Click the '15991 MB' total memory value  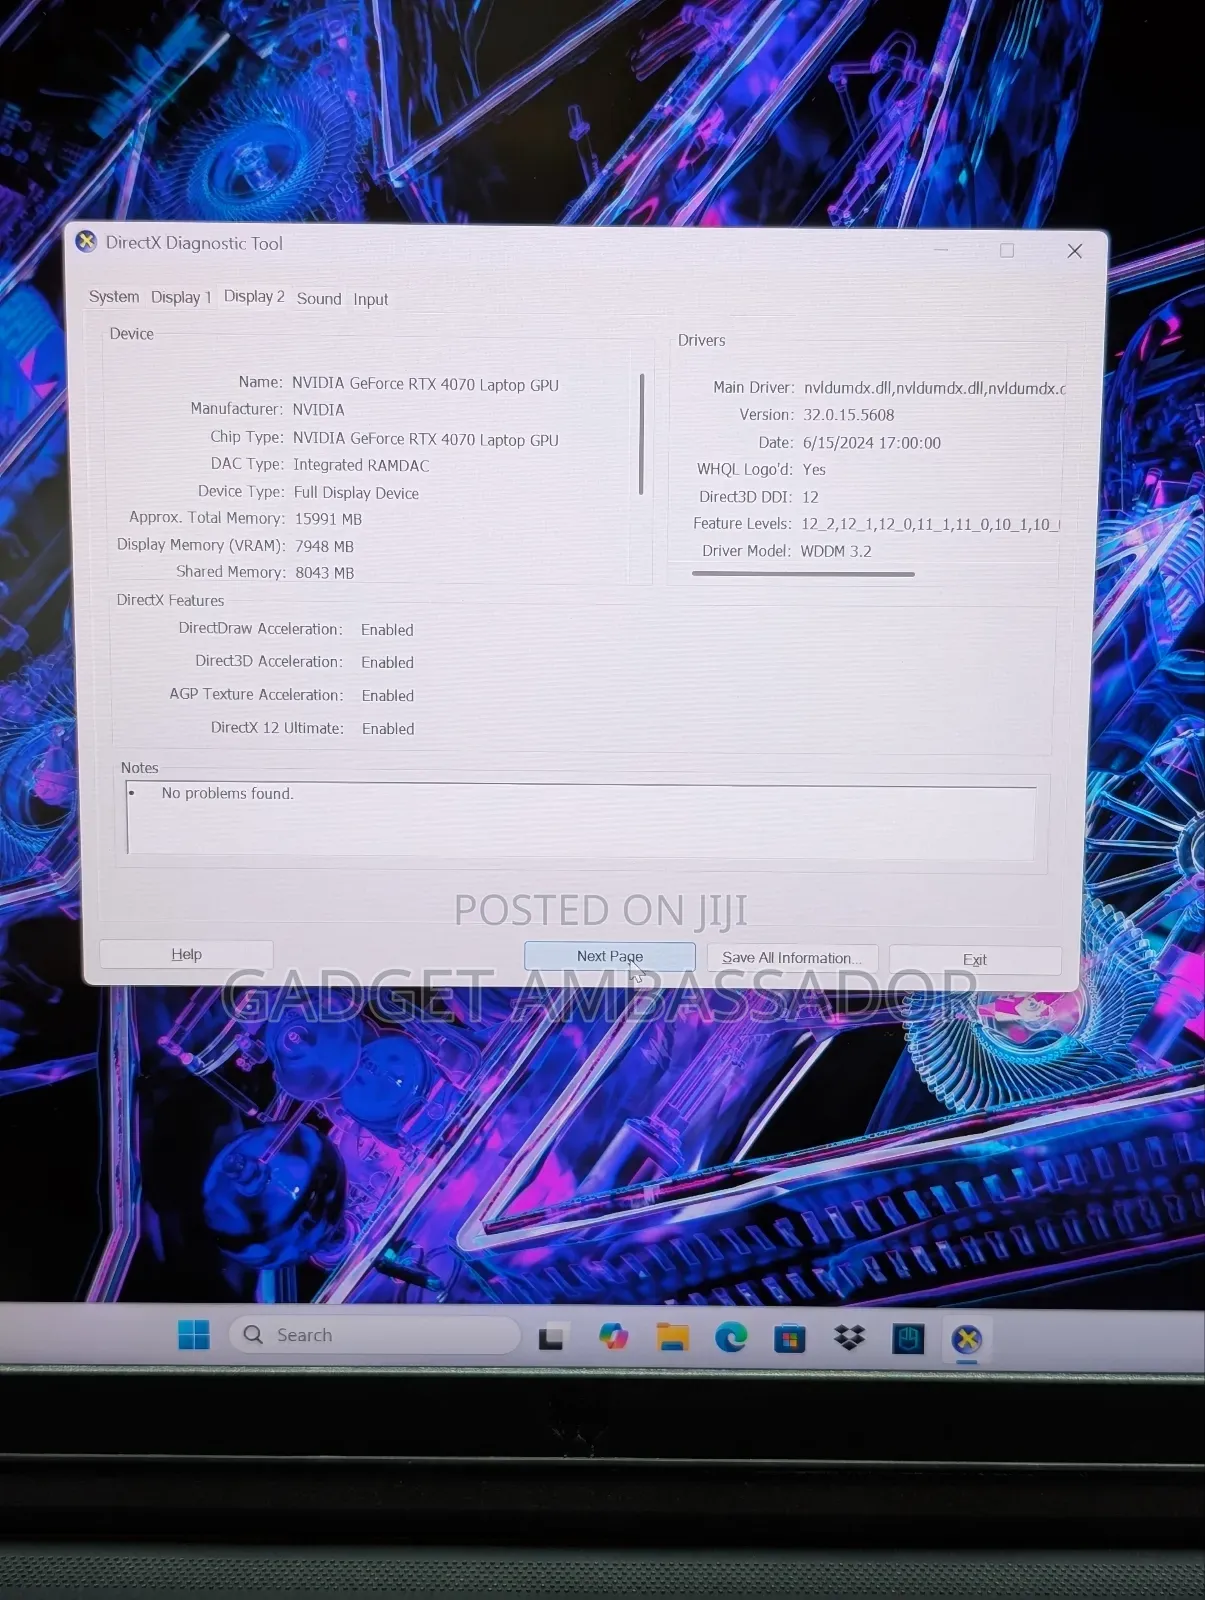click(x=328, y=519)
